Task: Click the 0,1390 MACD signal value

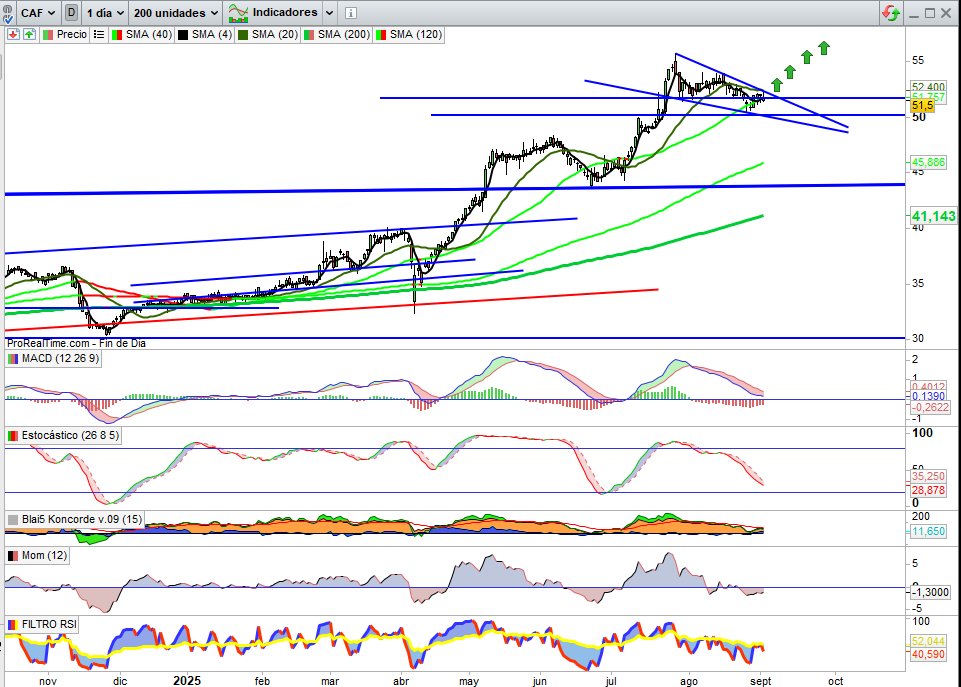Action: [x=929, y=397]
